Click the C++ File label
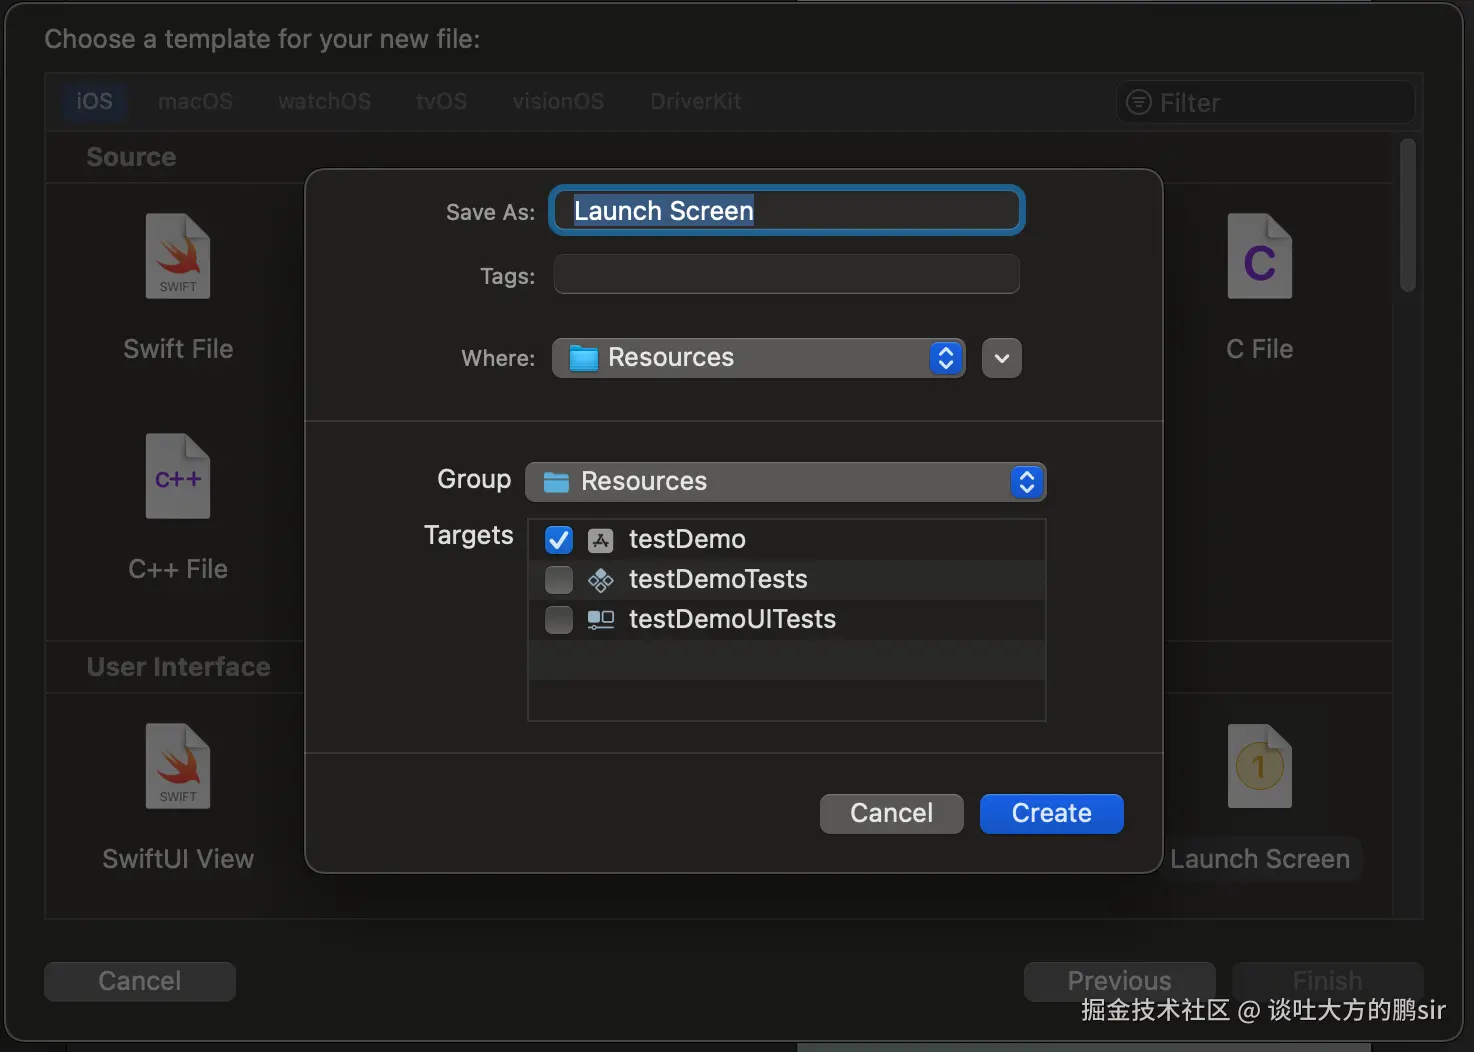This screenshot has width=1474, height=1052. pyautogui.click(x=178, y=569)
